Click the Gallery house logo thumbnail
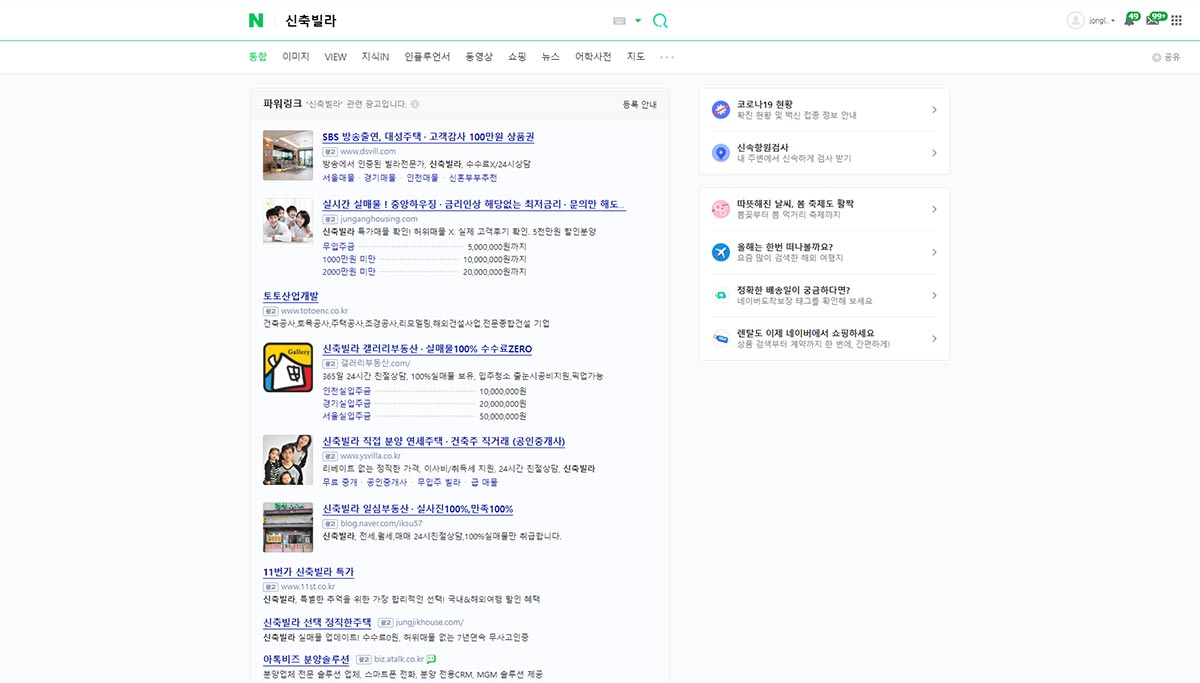The height and width of the screenshot is (683, 1200). click(288, 367)
